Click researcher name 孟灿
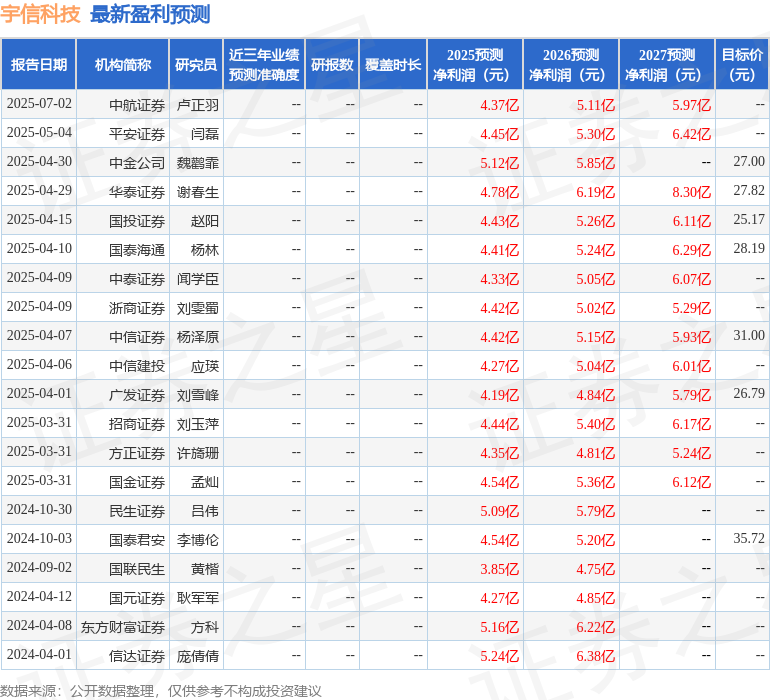 click(x=205, y=482)
